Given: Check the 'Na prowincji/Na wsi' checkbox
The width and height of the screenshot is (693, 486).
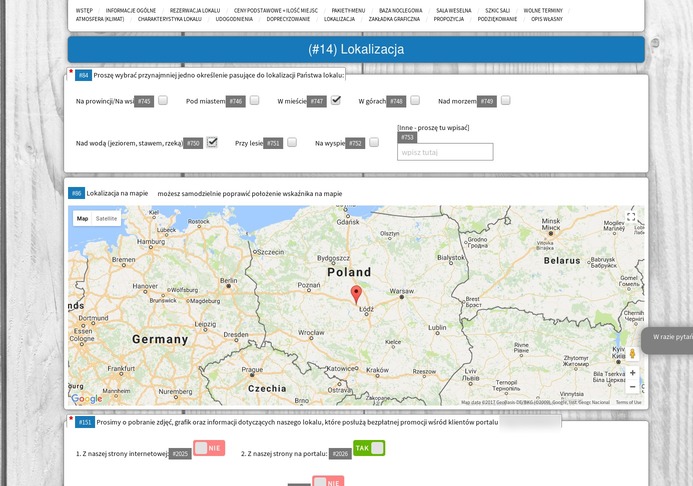Looking at the screenshot, I should (x=163, y=100).
